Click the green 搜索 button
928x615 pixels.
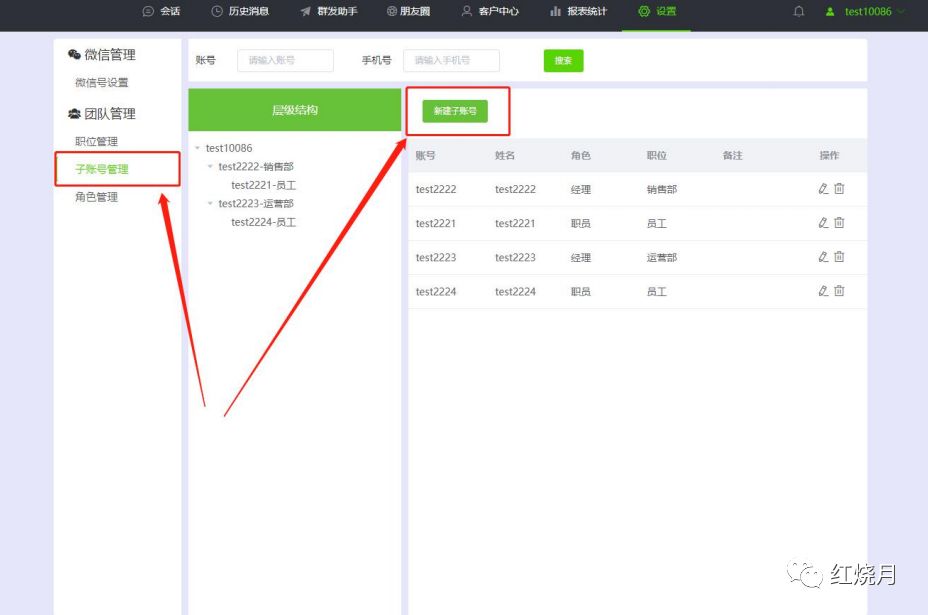563,60
